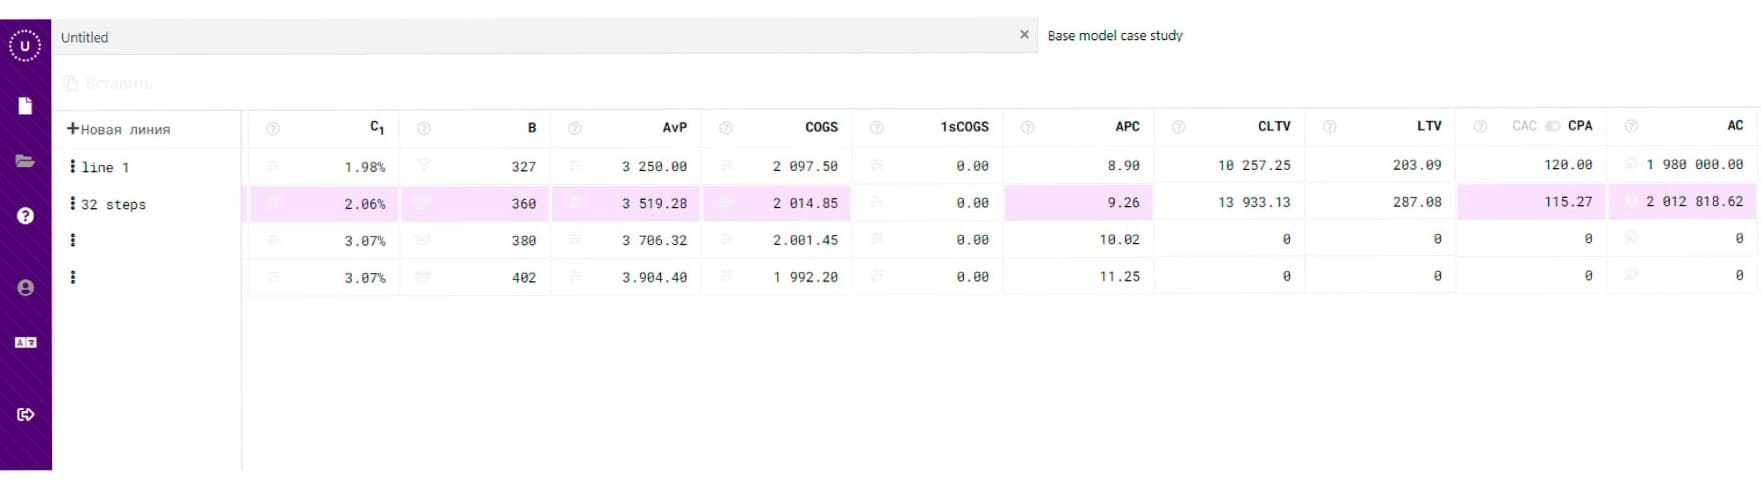Screen dimensions: 1761x483
Task: Open the three-dot menu of the last row
Action: click(72, 277)
